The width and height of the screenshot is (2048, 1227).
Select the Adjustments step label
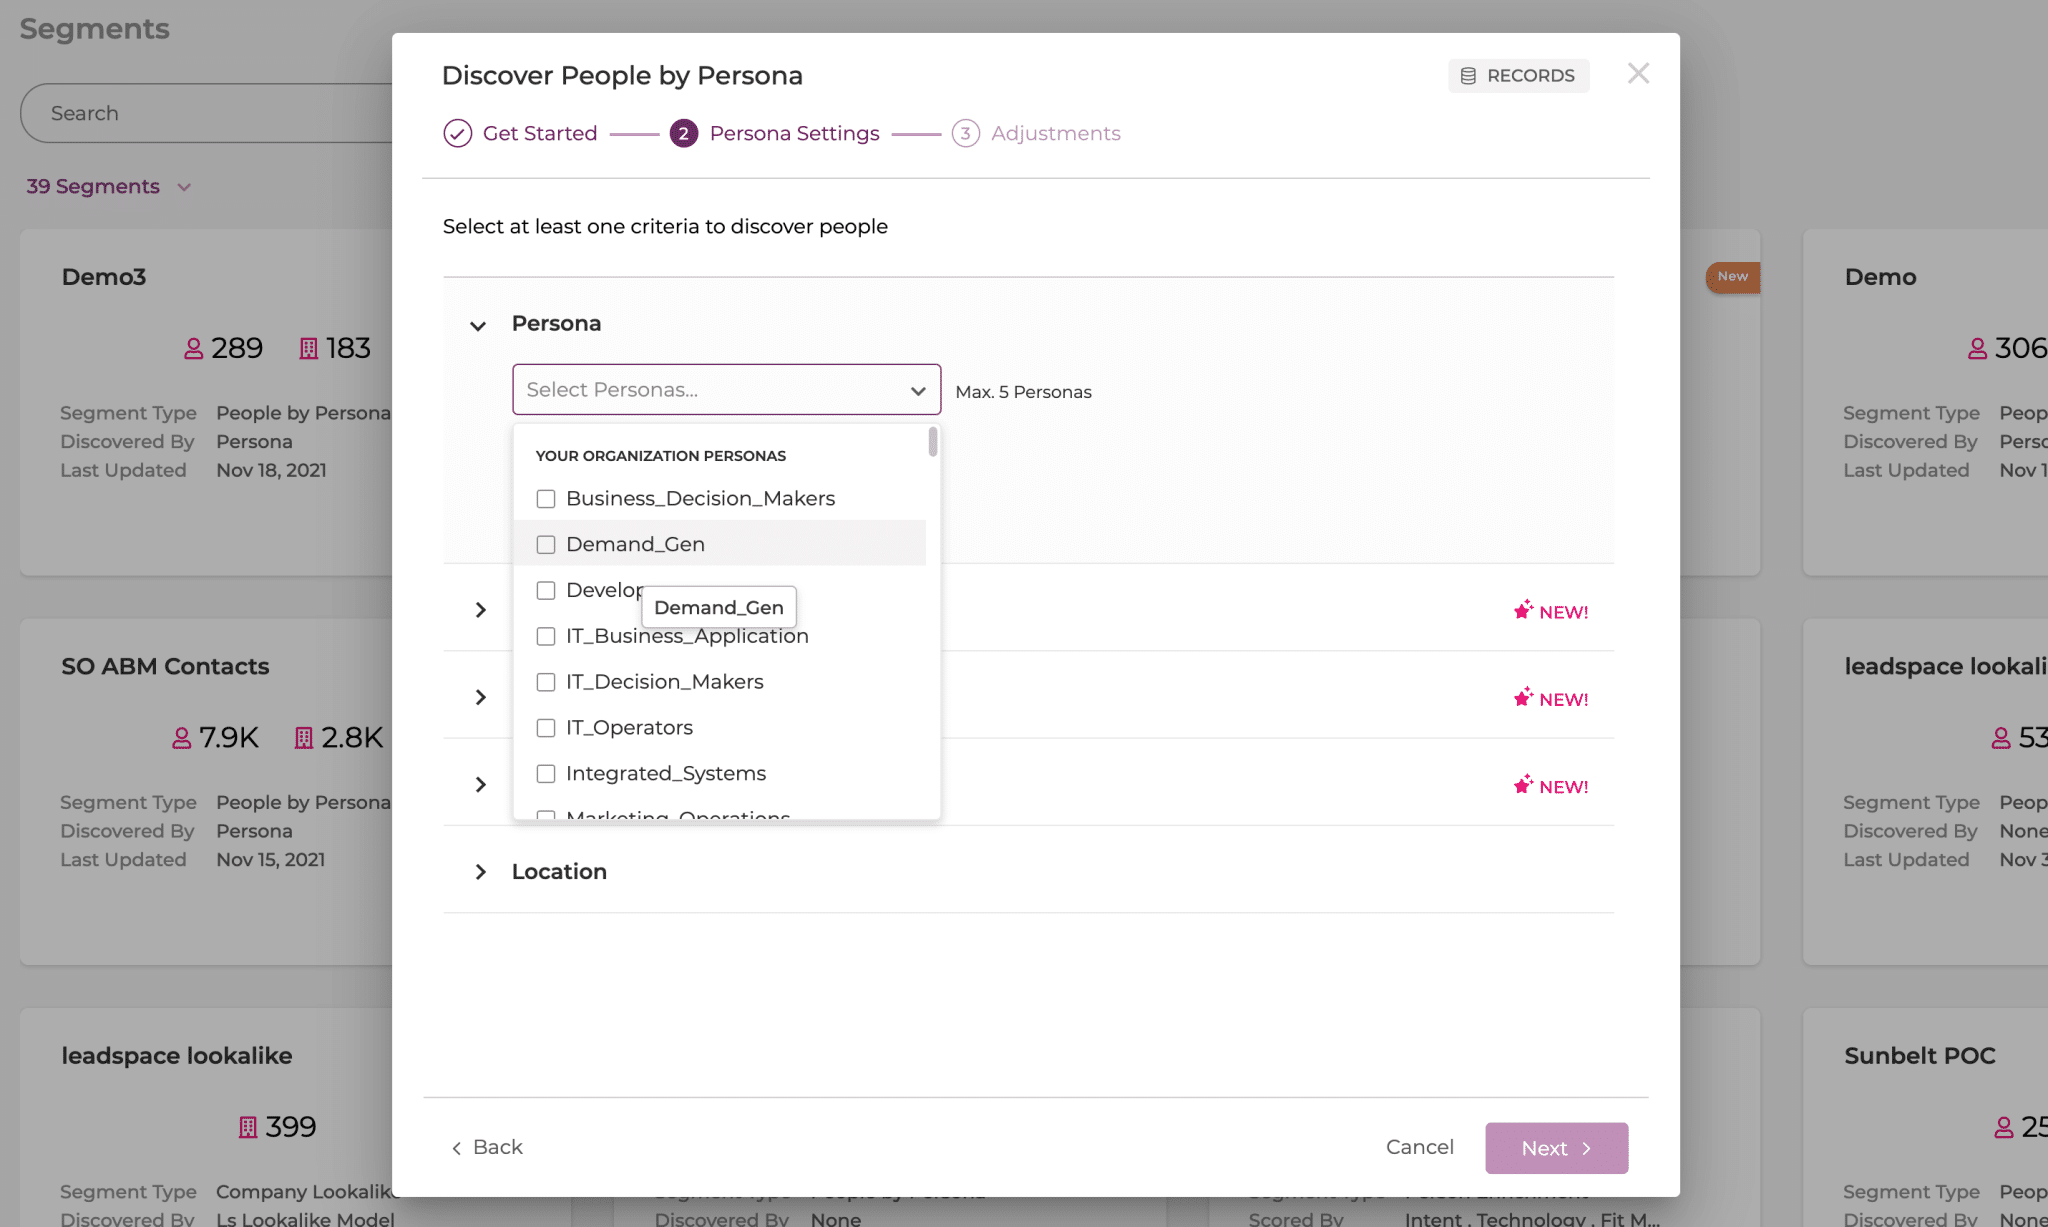(x=1055, y=132)
